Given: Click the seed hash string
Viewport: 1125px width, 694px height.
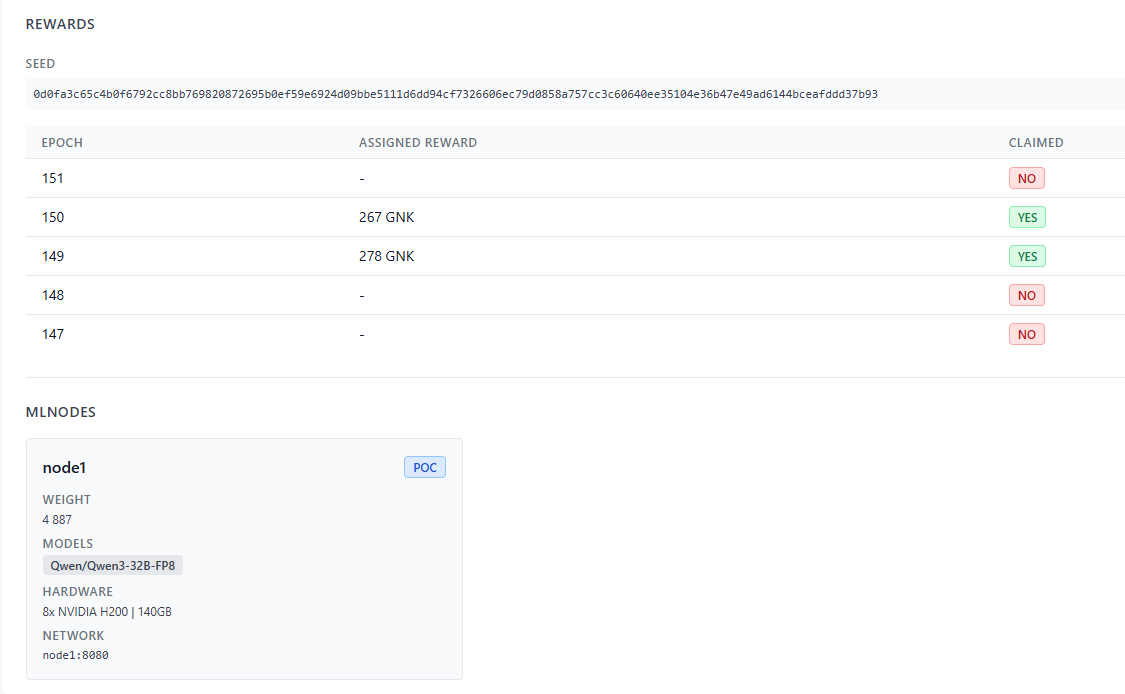Looking at the screenshot, I should (x=455, y=94).
